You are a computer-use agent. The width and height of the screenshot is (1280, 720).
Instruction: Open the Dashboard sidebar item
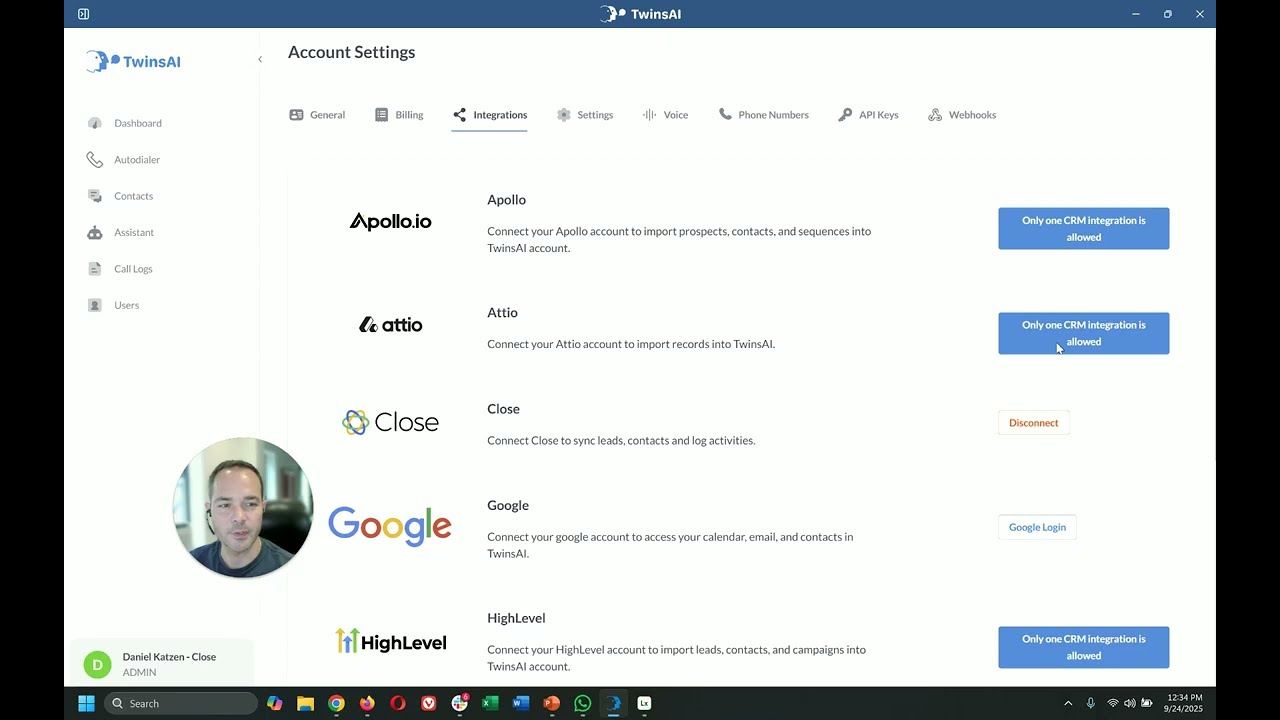124,123
